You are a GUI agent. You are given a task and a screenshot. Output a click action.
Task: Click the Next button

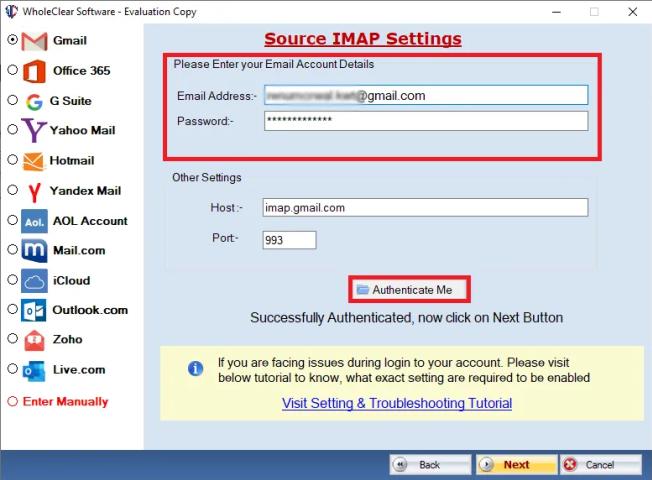click(516, 465)
